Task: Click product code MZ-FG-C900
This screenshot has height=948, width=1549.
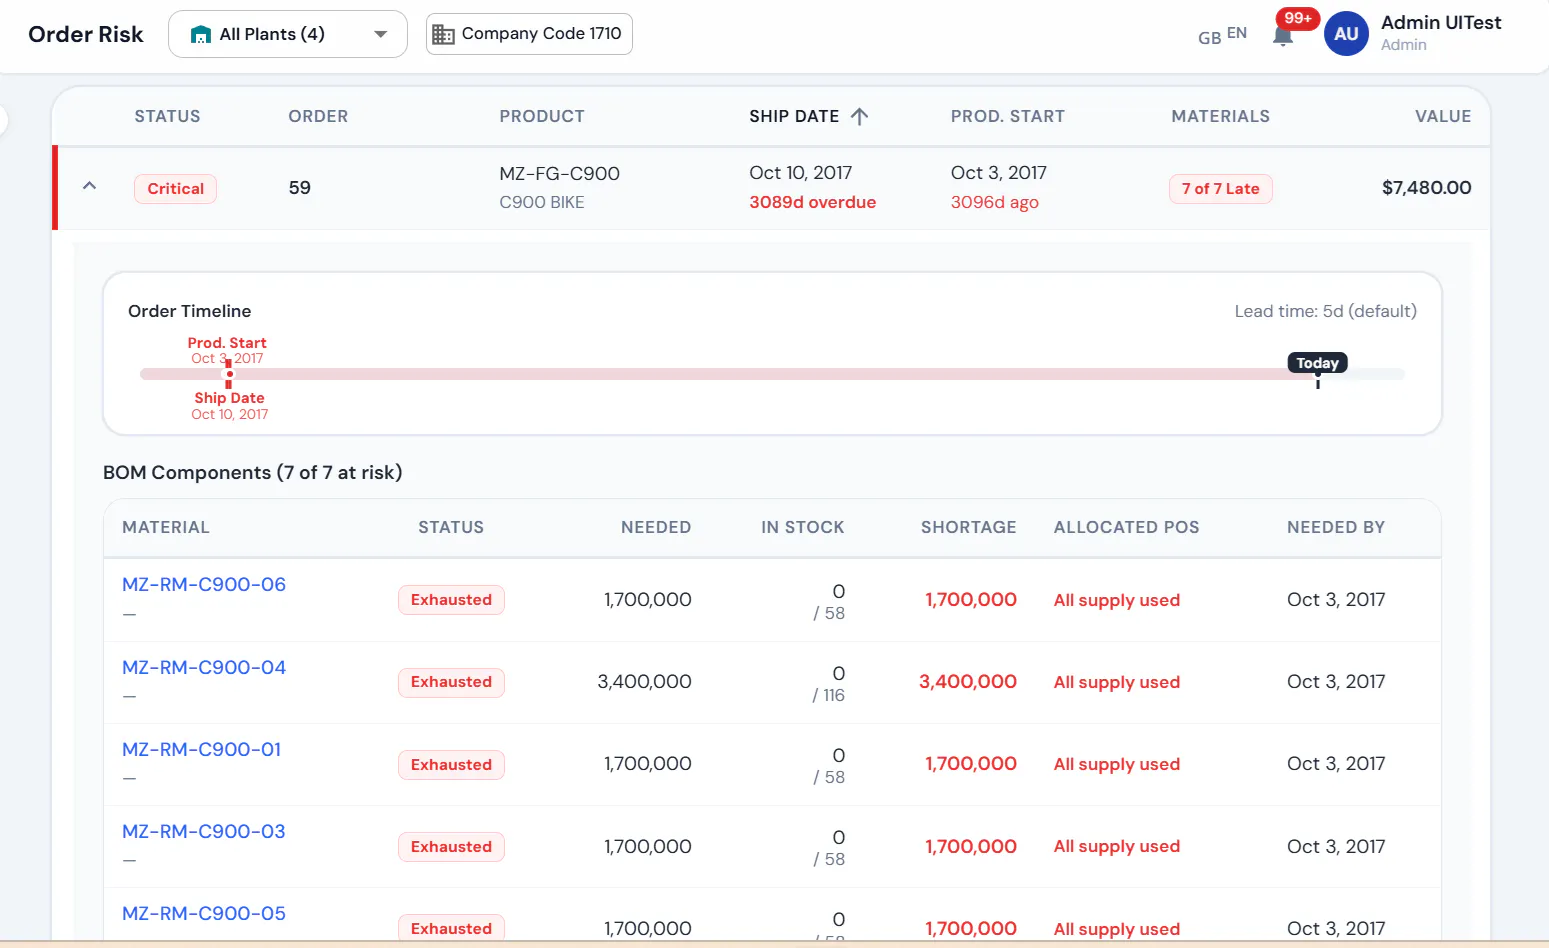Action: 559,173
